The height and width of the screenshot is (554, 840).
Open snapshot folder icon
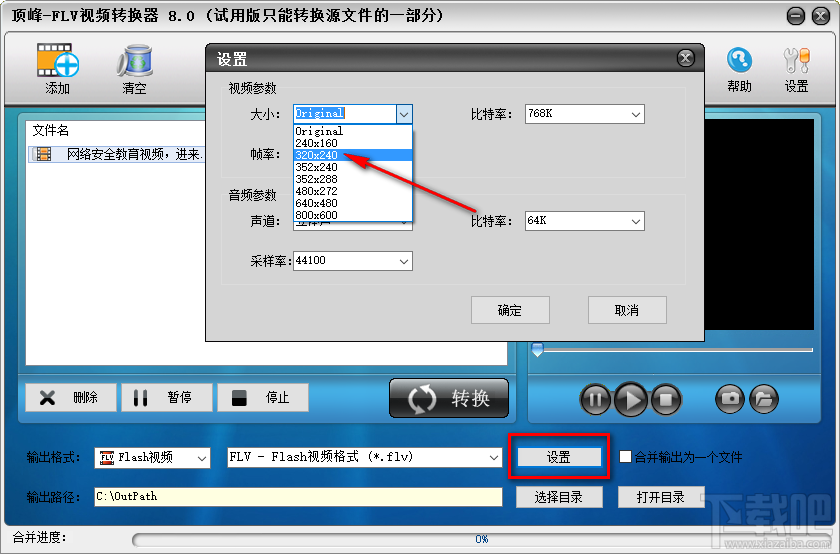tap(763, 399)
